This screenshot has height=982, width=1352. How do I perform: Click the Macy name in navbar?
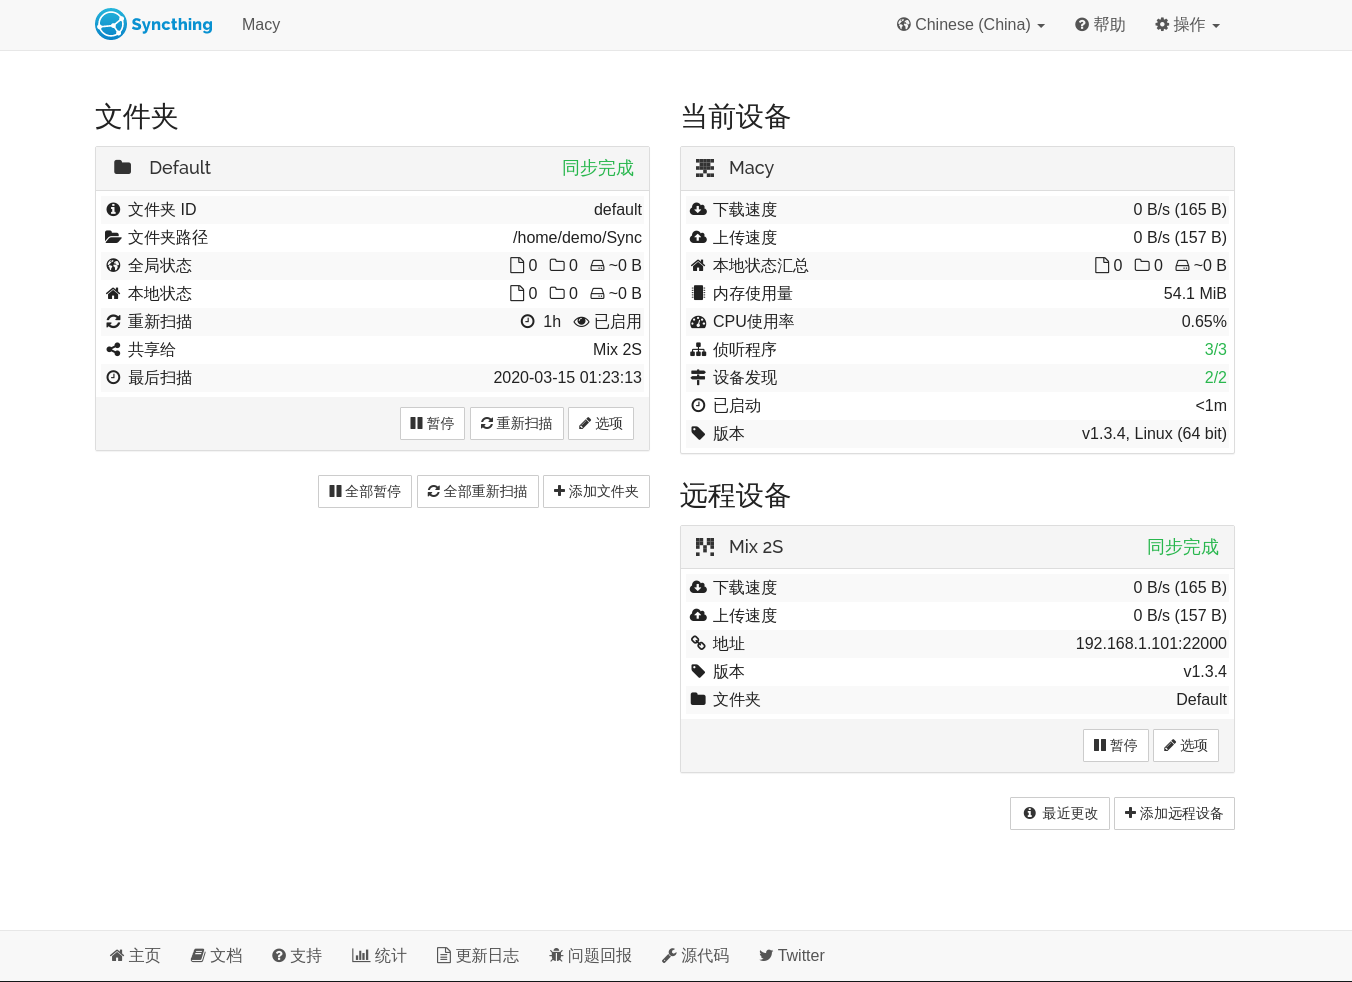click(261, 25)
